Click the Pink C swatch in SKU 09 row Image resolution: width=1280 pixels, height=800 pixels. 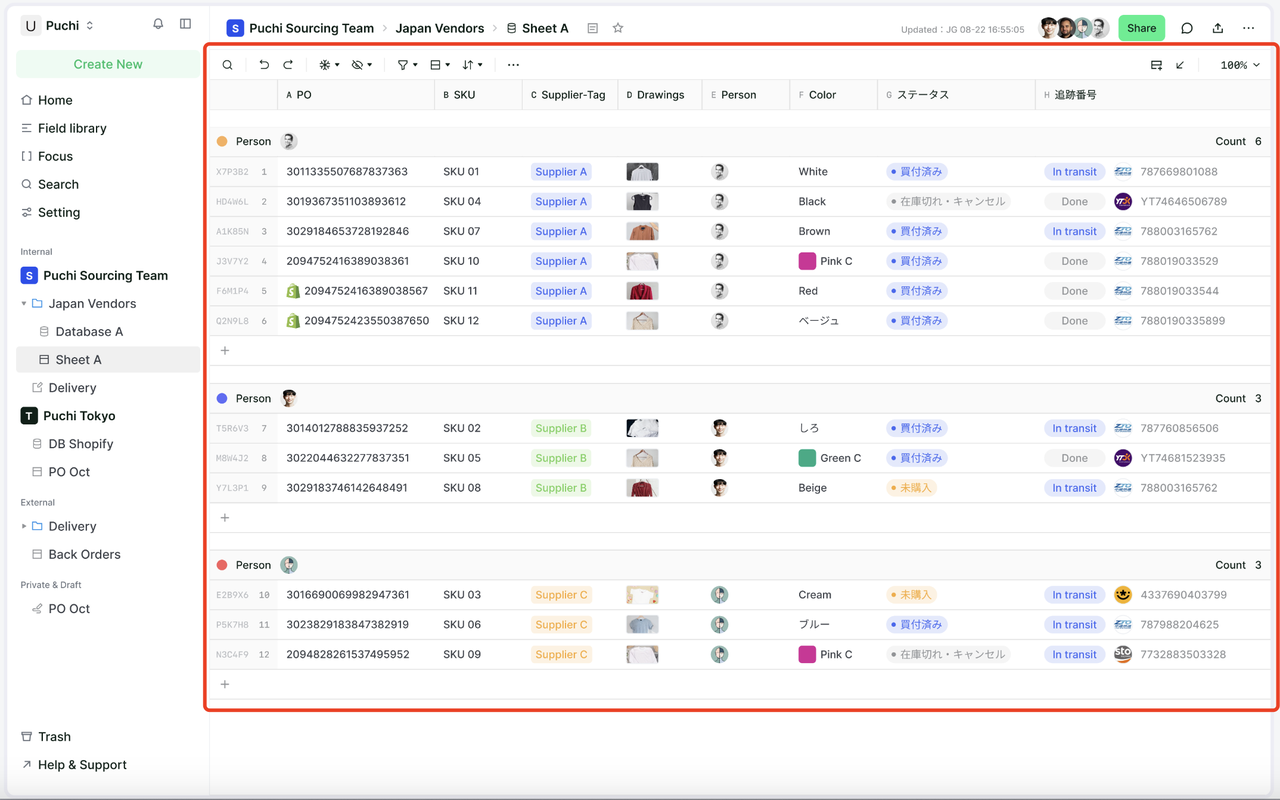[x=807, y=654]
